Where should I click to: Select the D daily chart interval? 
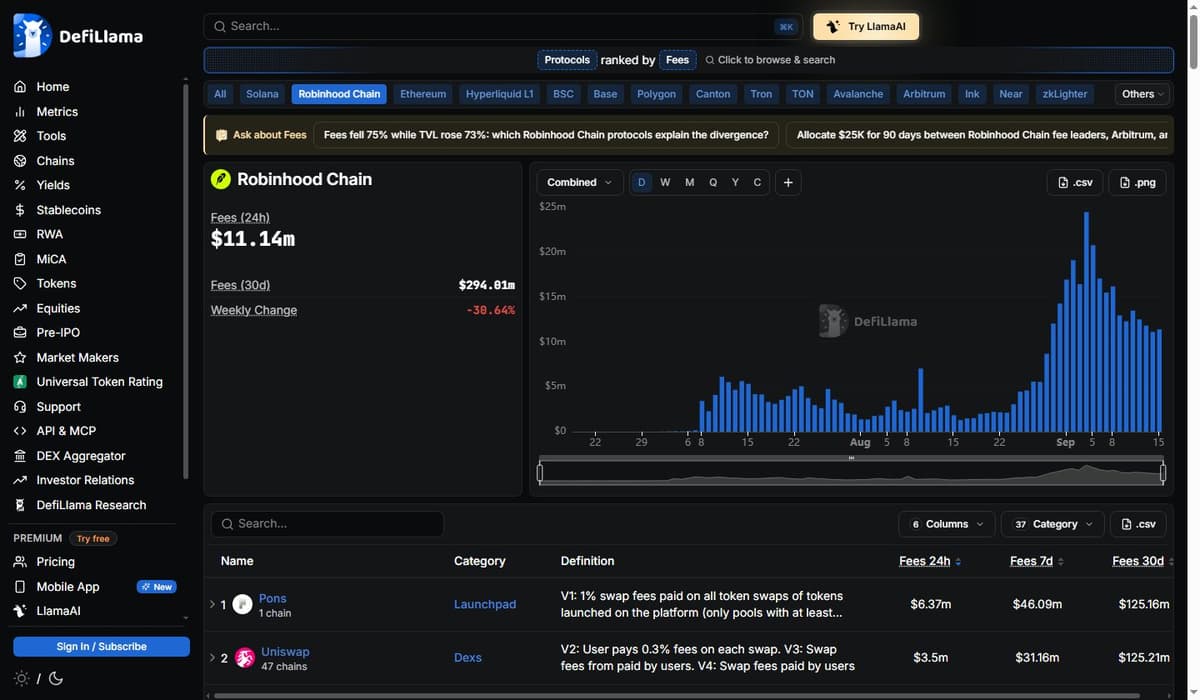coord(641,182)
